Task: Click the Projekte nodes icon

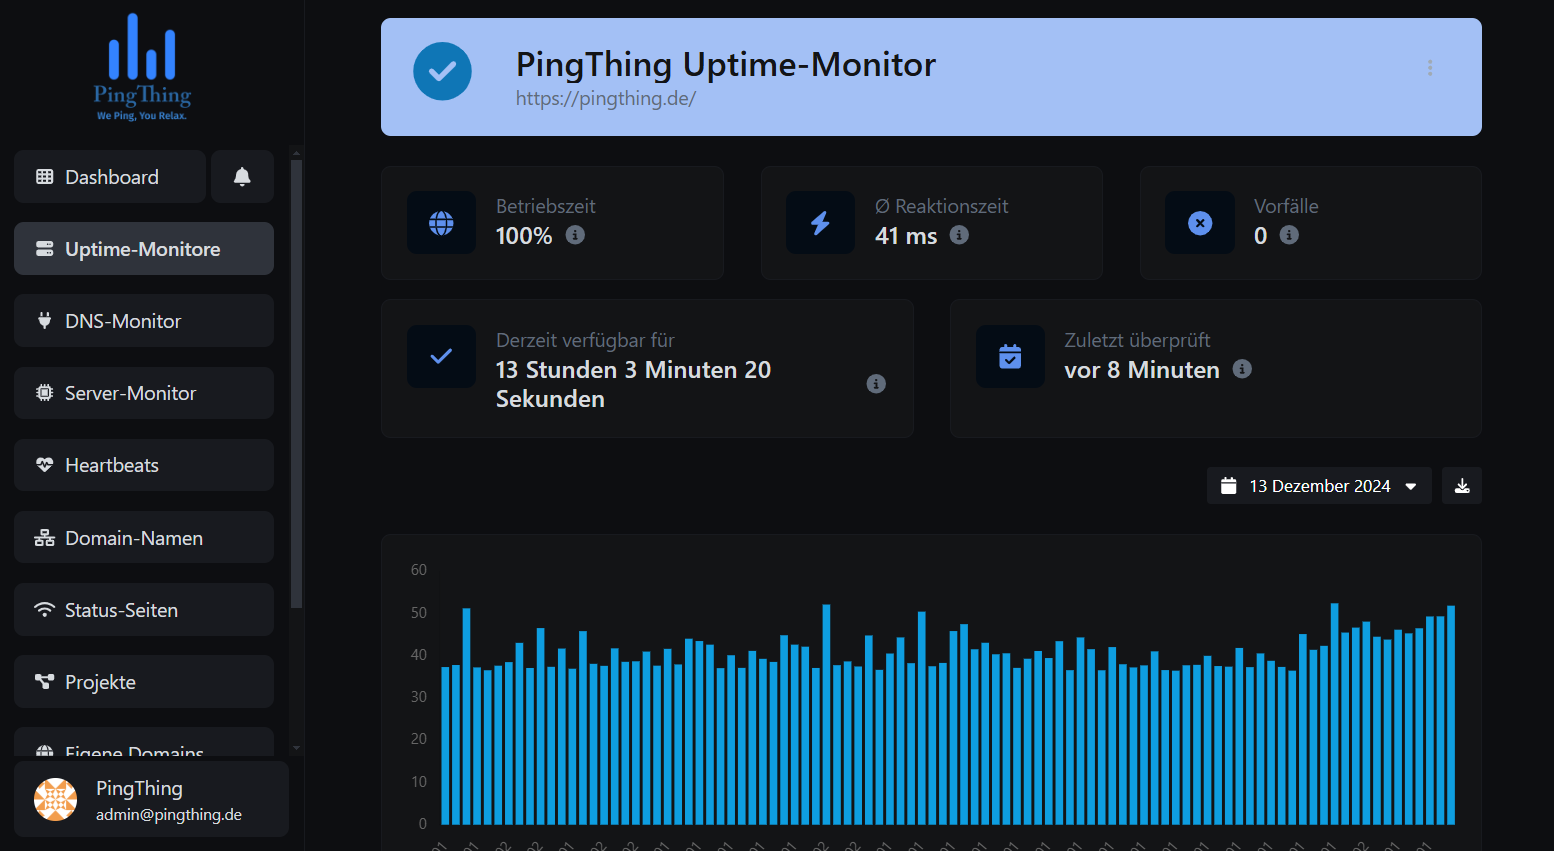Action: coord(44,682)
